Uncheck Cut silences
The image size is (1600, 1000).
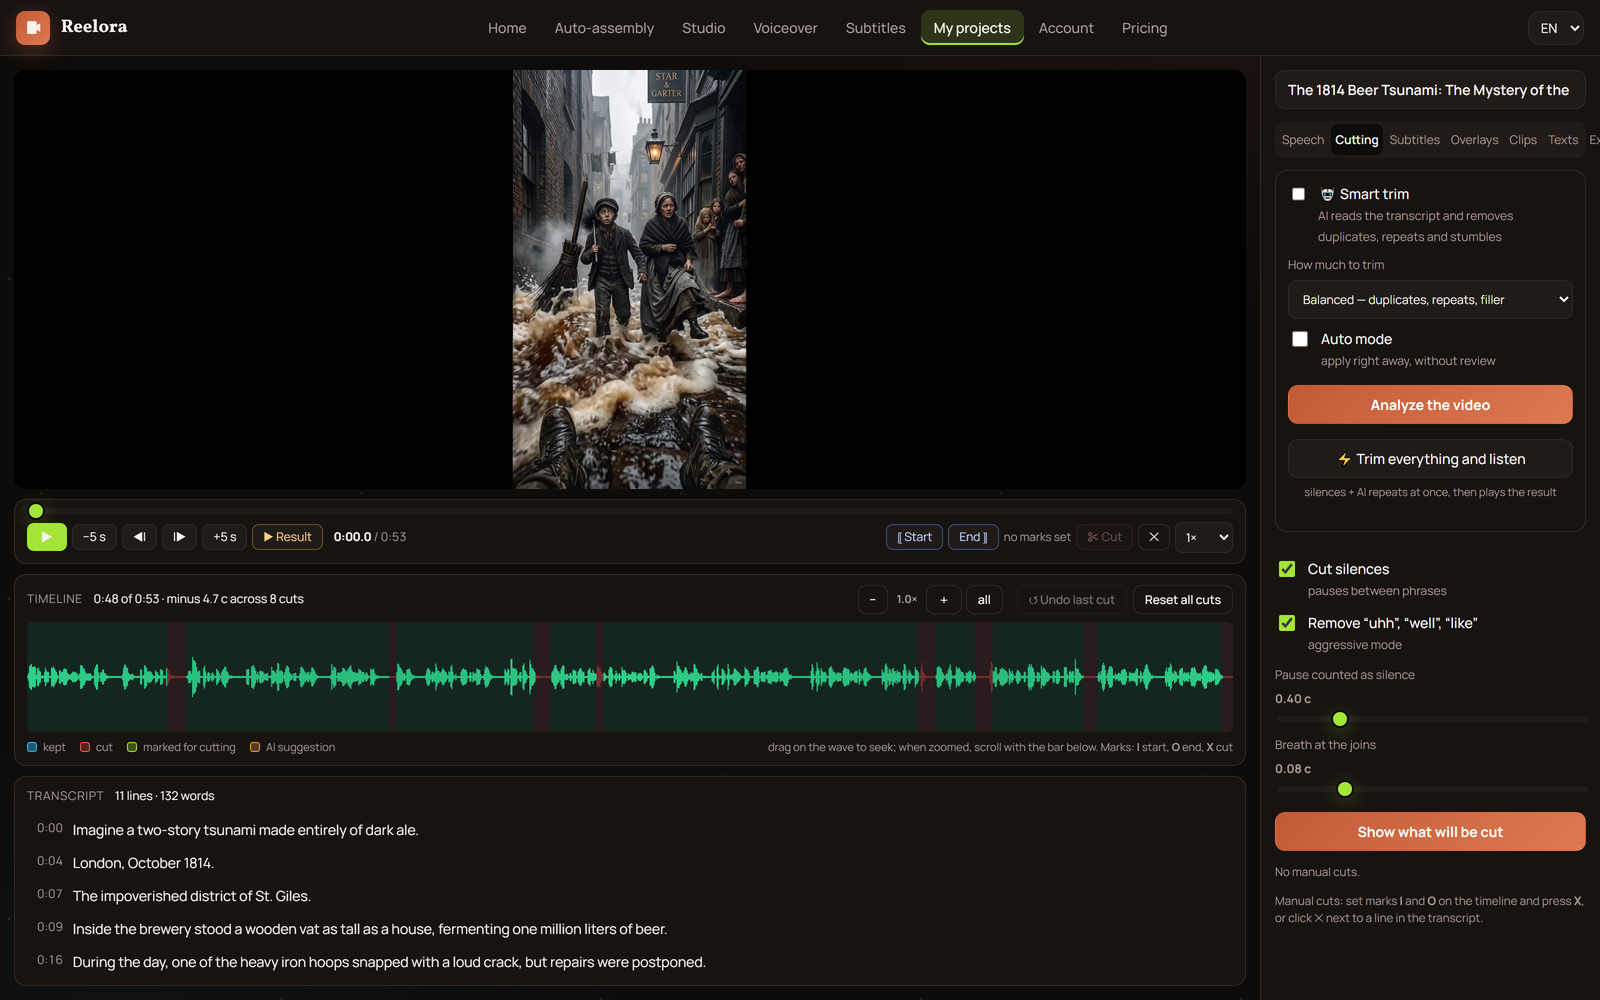(1287, 569)
